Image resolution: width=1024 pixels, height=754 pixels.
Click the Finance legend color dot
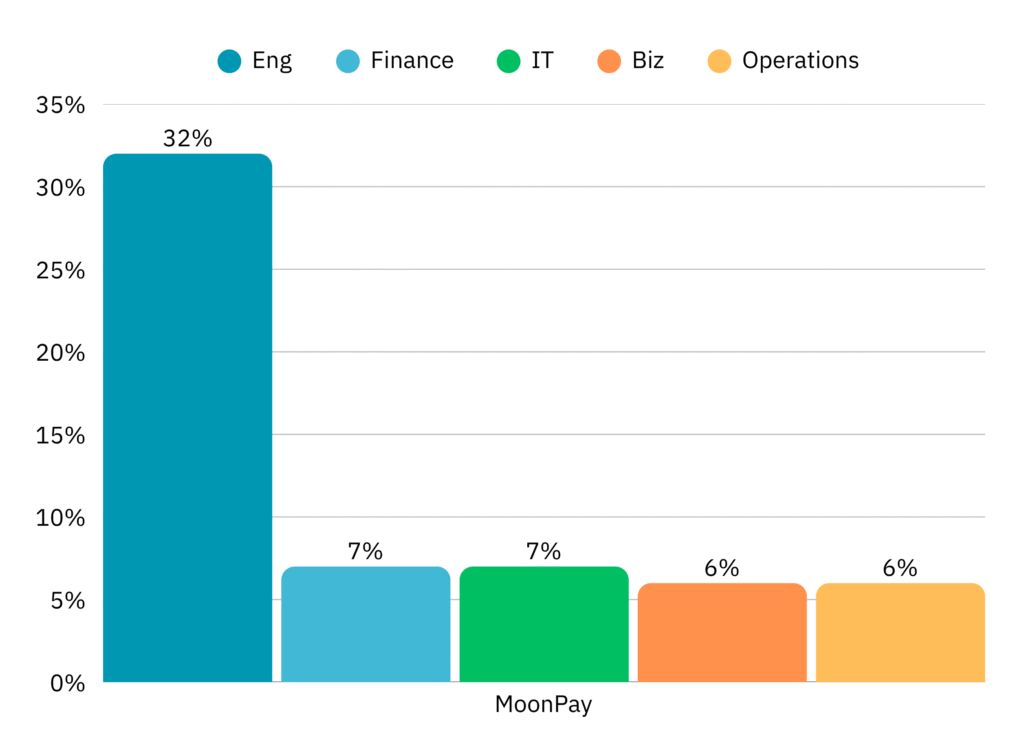(347, 61)
